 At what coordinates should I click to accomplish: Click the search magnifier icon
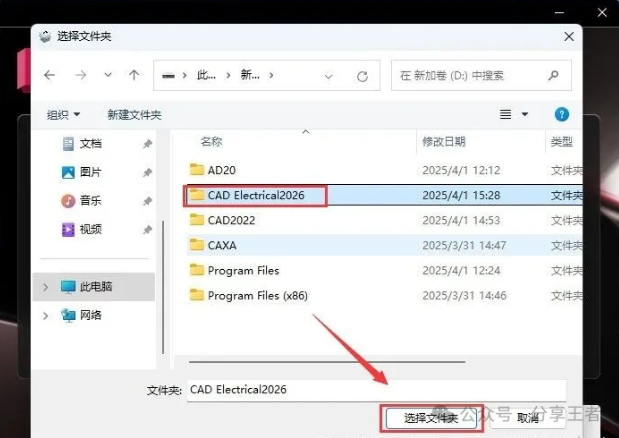[x=553, y=75]
